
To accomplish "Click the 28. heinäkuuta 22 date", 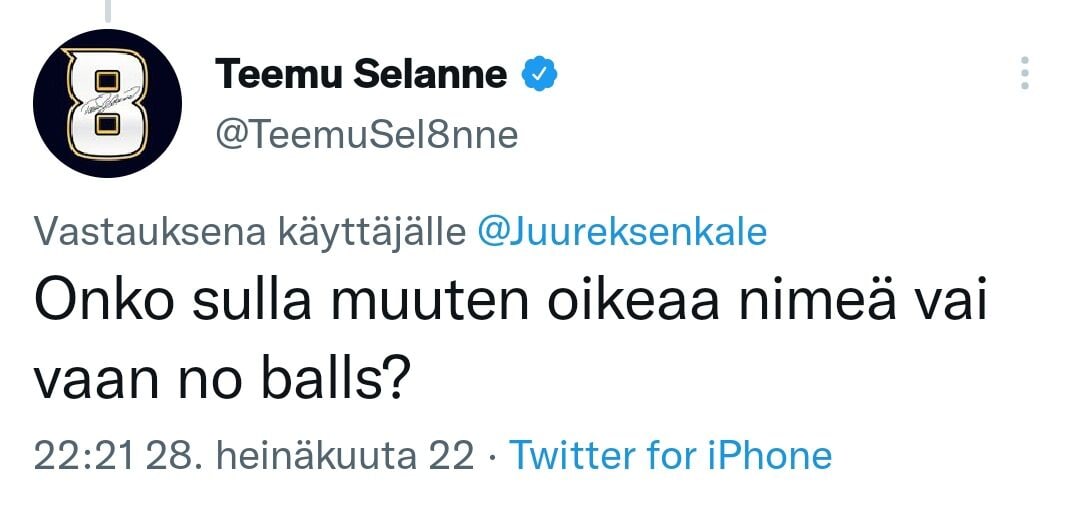I will [x=311, y=456].
